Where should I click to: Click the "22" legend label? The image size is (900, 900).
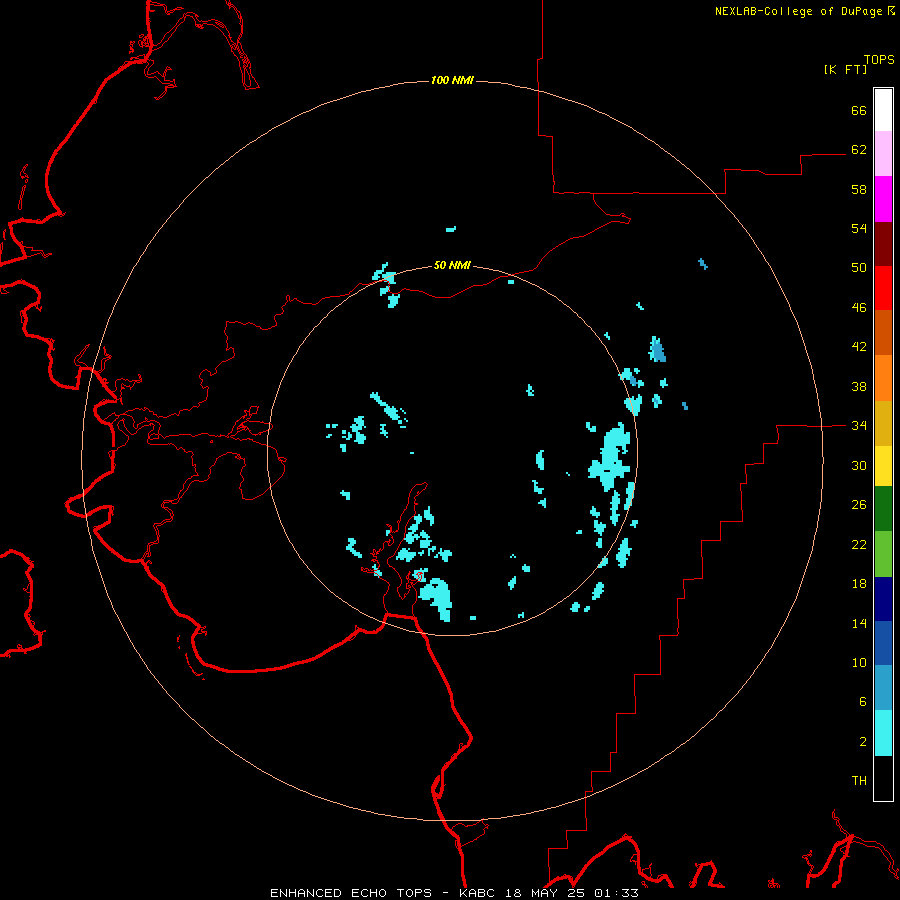pyautogui.click(x=859, y=545)
